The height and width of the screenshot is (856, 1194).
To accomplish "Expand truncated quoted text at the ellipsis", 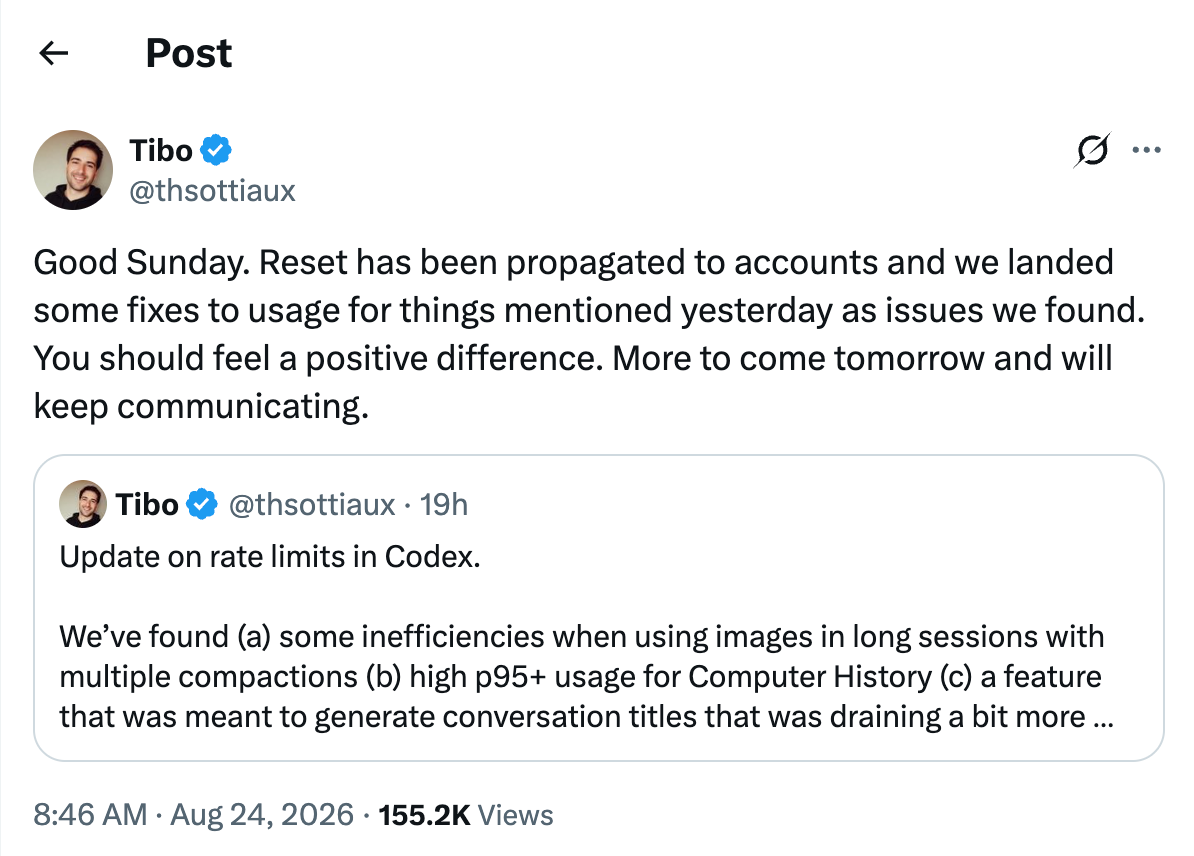I will (x=1103, y=717).
